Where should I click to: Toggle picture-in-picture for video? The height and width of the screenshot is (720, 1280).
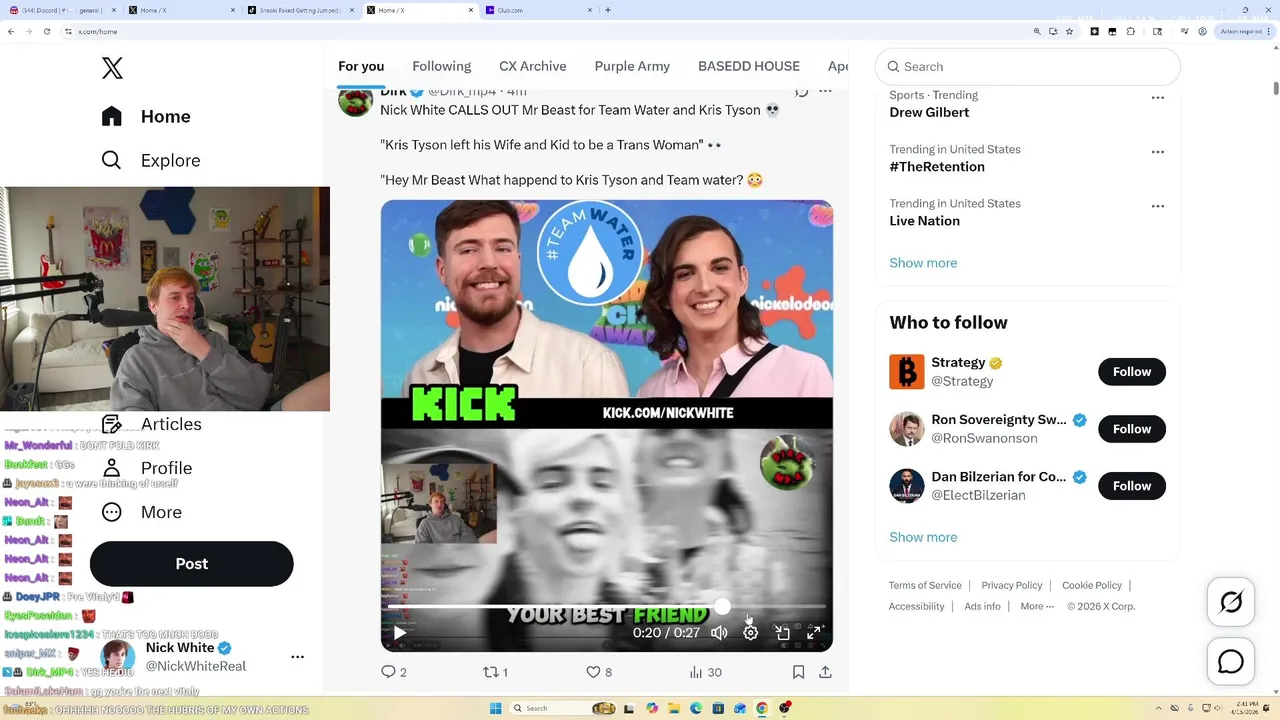(783, 632)
